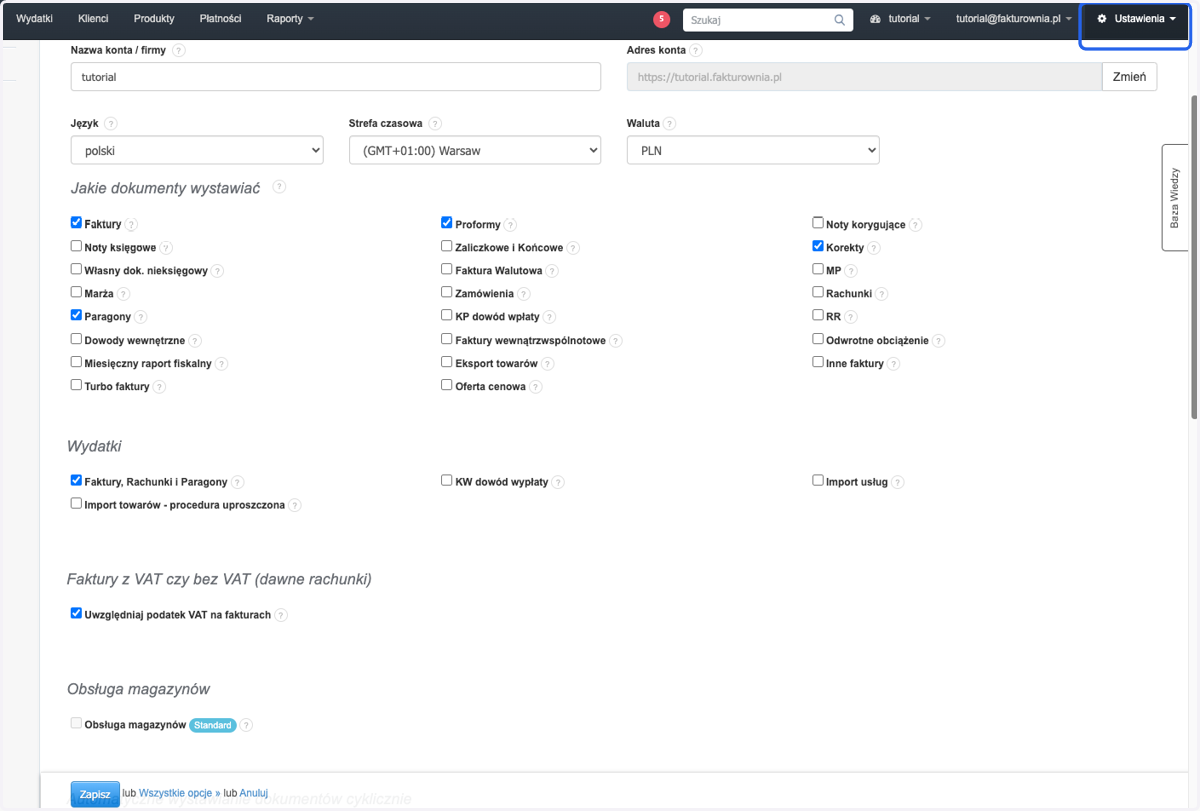Open Klienci in the navigation bar
The width and height of the screenshot is (1200, 811).
[x=93, y=19]
